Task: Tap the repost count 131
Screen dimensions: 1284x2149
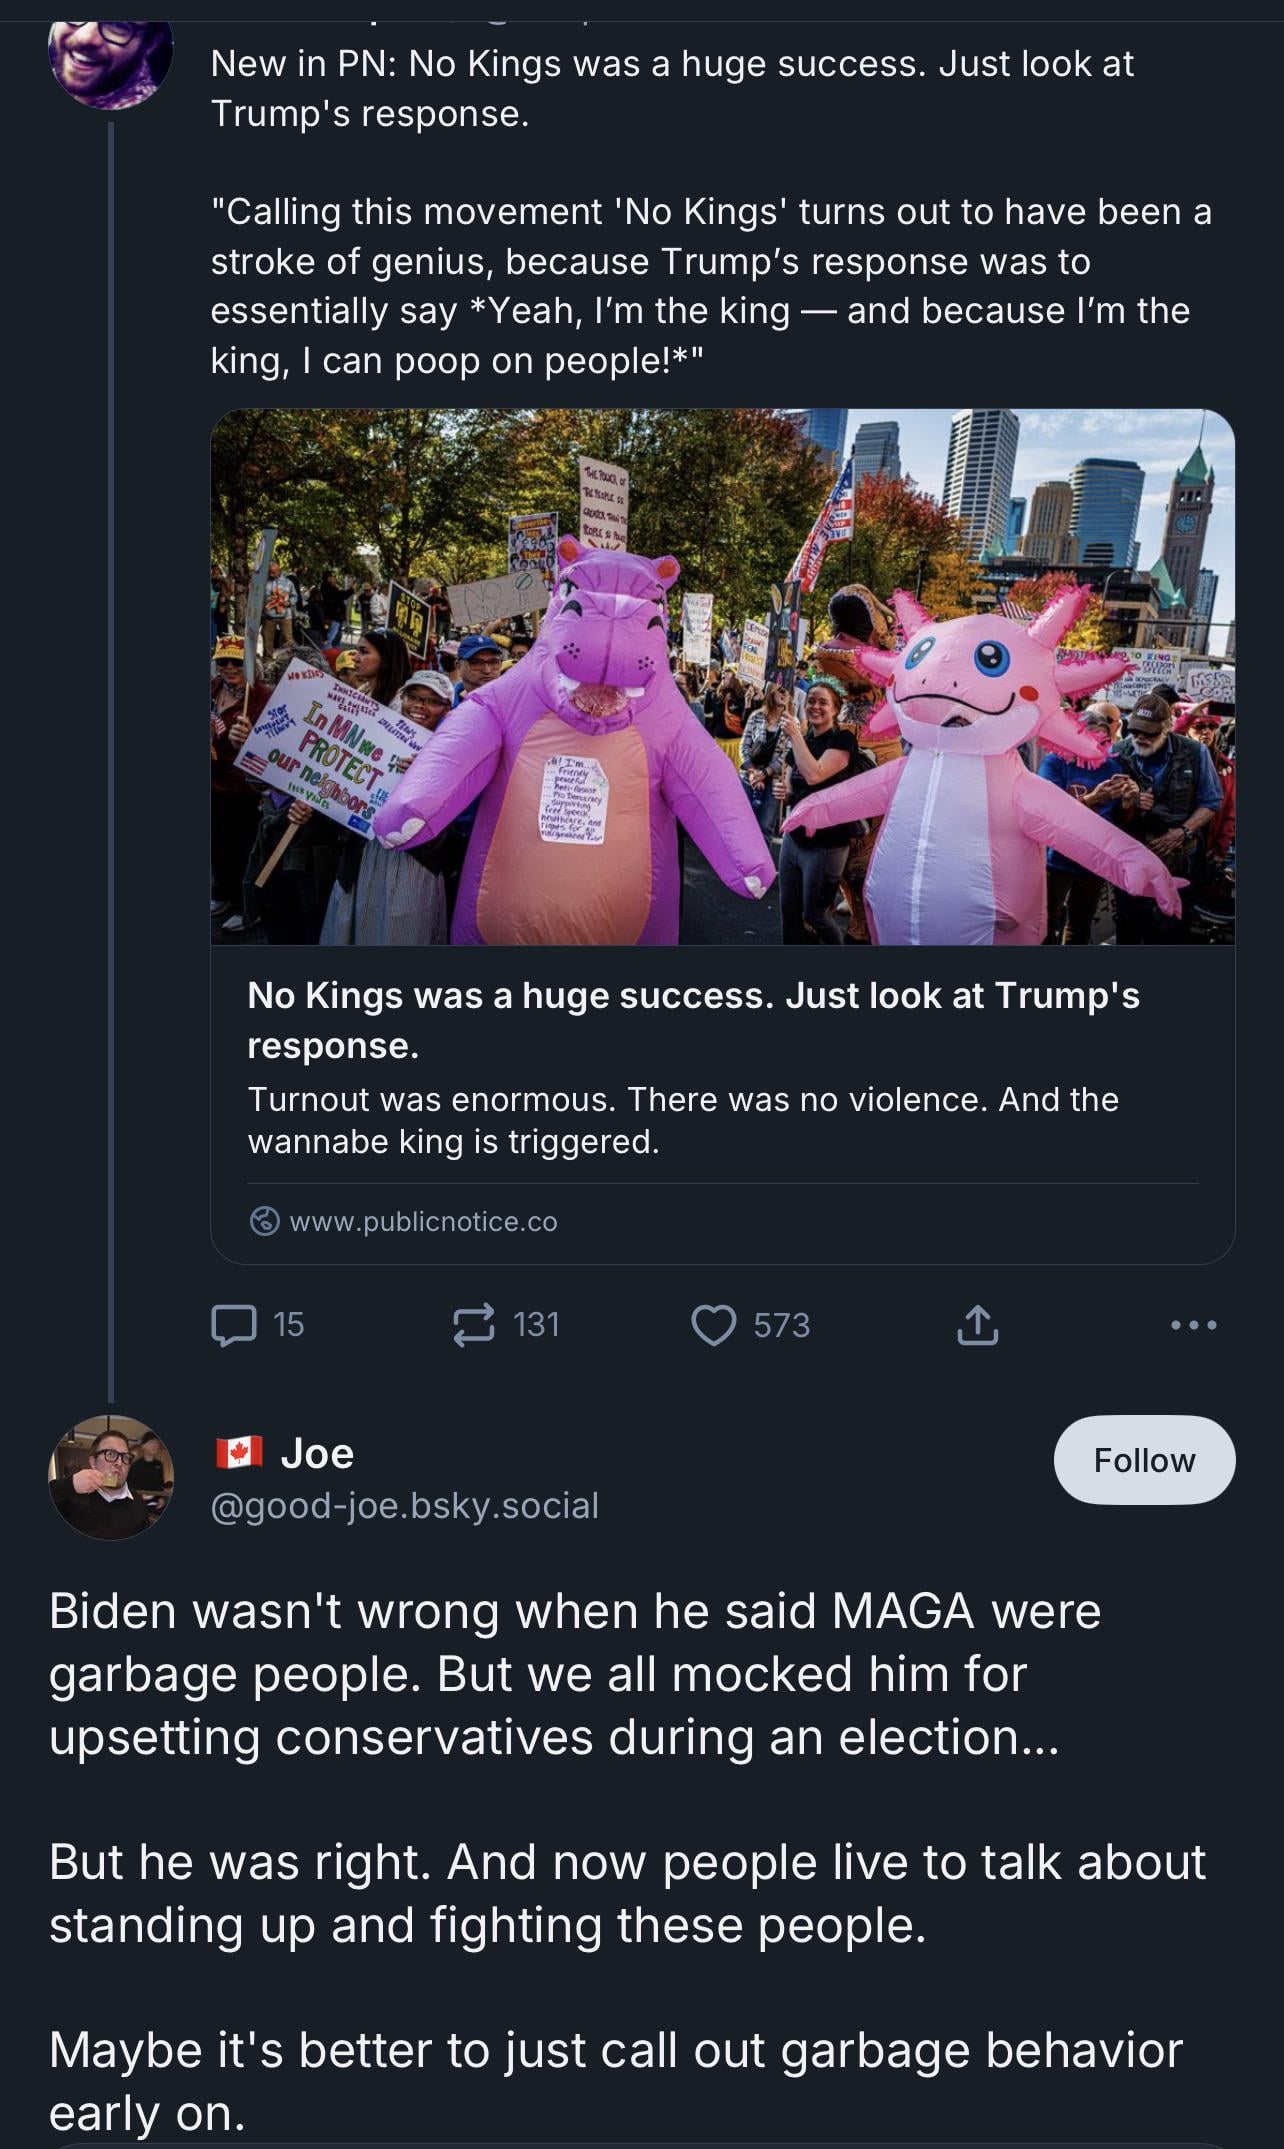Action: point(536,1325)
